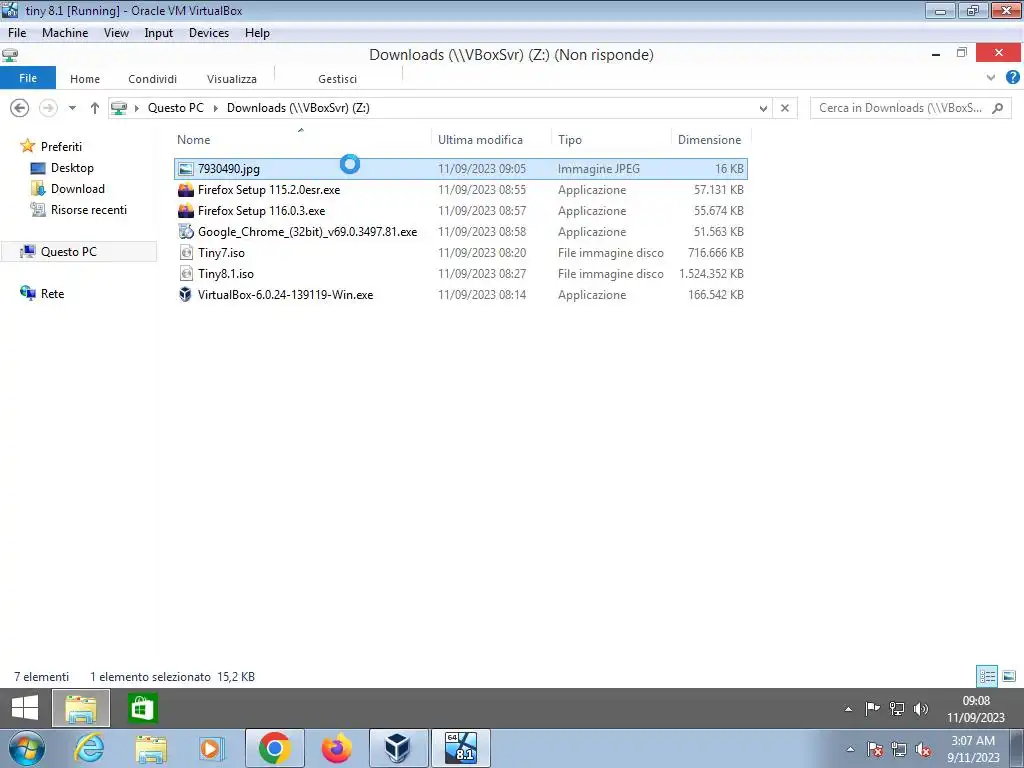This screenshot has height=768, width=1024.
Task: Open Windows Store on guest taskbar
Action: 142,708
